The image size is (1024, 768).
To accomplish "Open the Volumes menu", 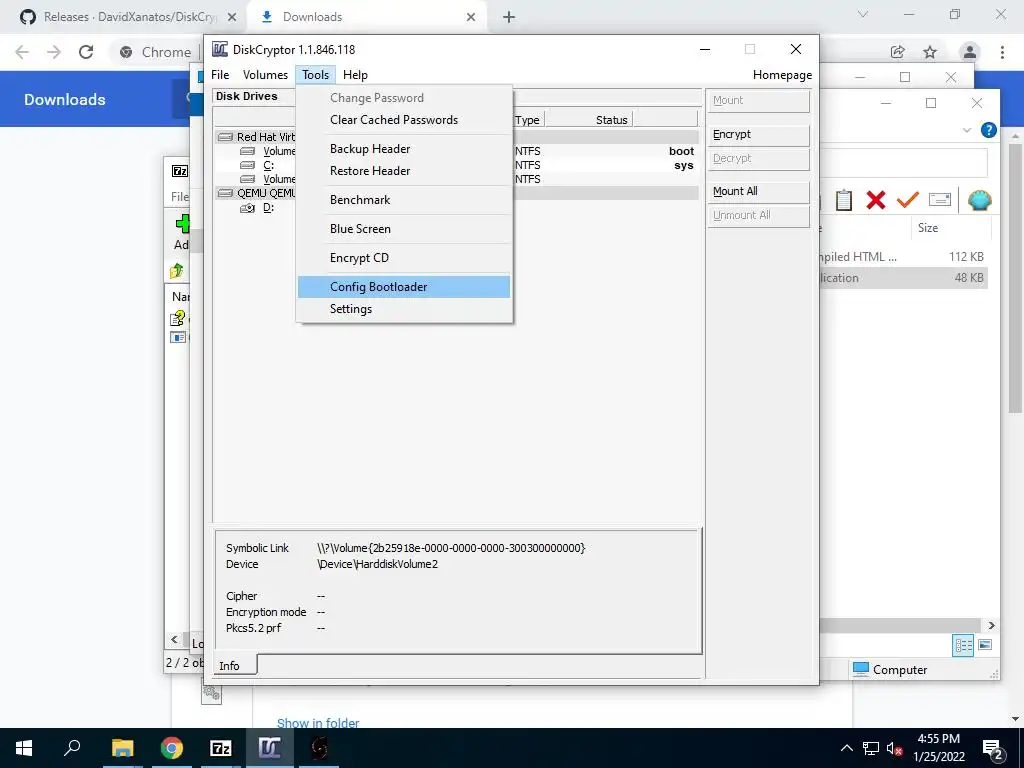I will [265, 75].
